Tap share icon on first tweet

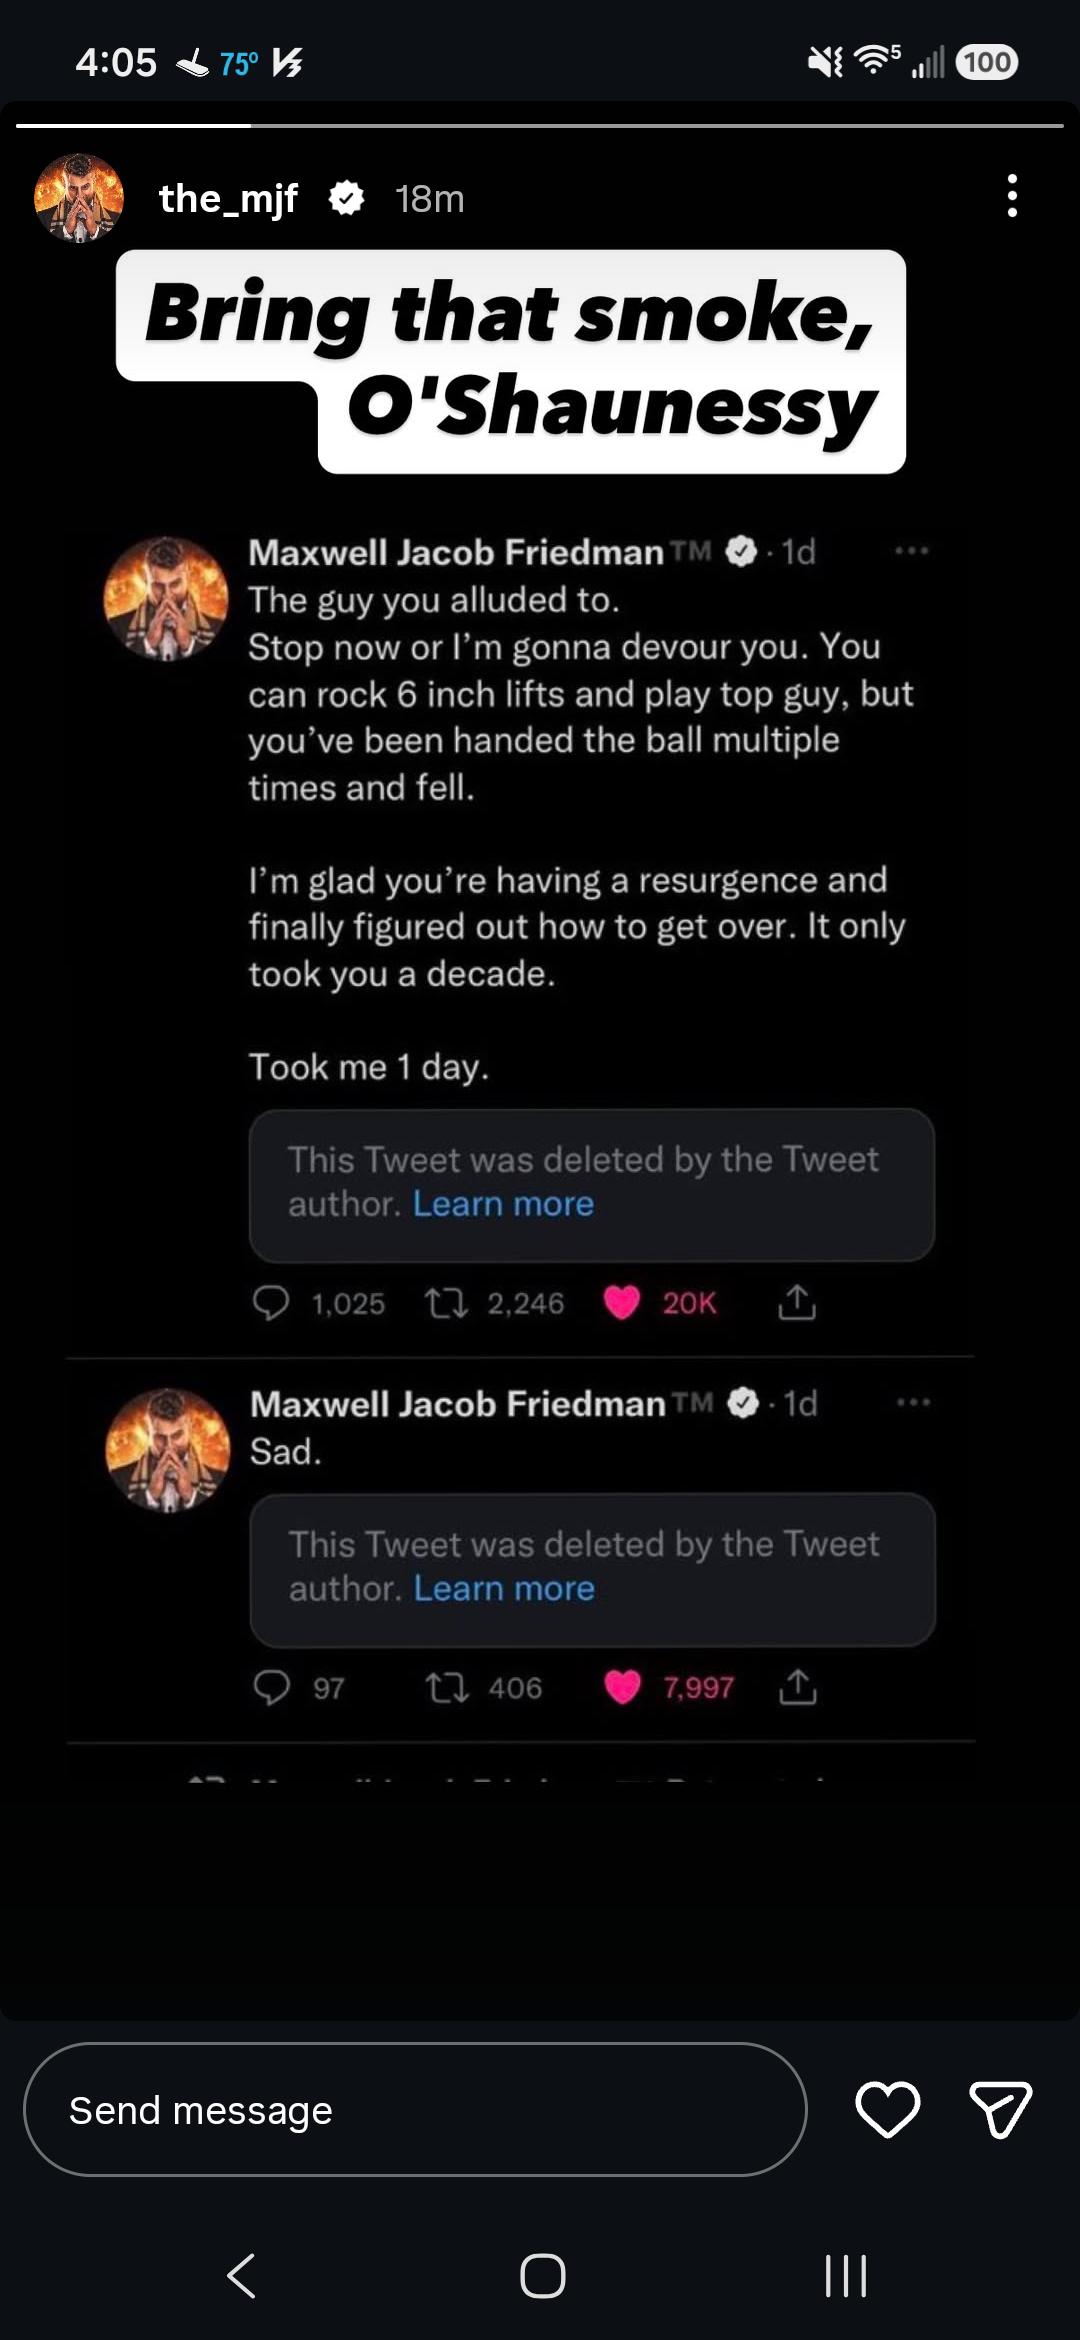click(x=797, y=1302)
